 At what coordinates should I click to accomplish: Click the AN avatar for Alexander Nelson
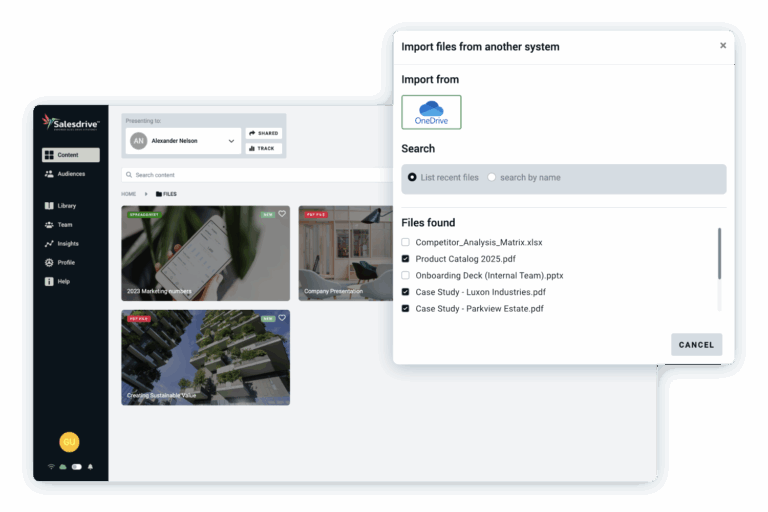pos(139,141)
